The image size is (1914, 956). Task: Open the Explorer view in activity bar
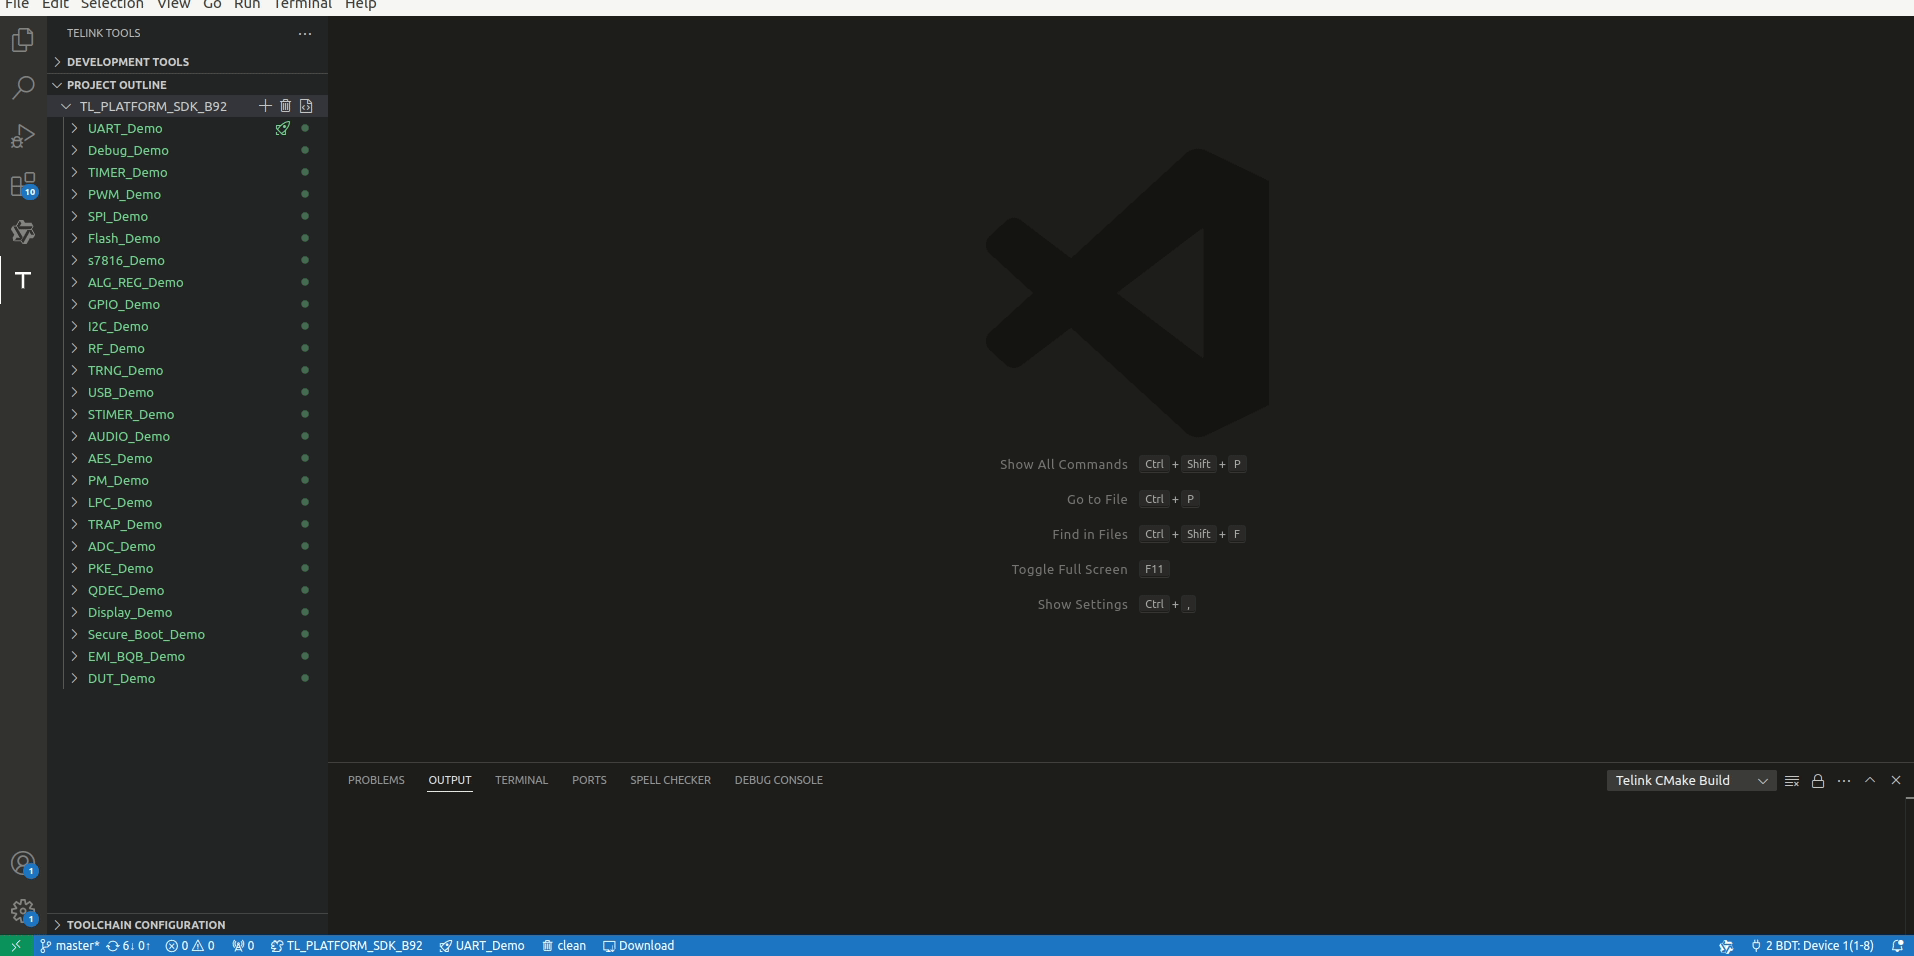(23, 40)
